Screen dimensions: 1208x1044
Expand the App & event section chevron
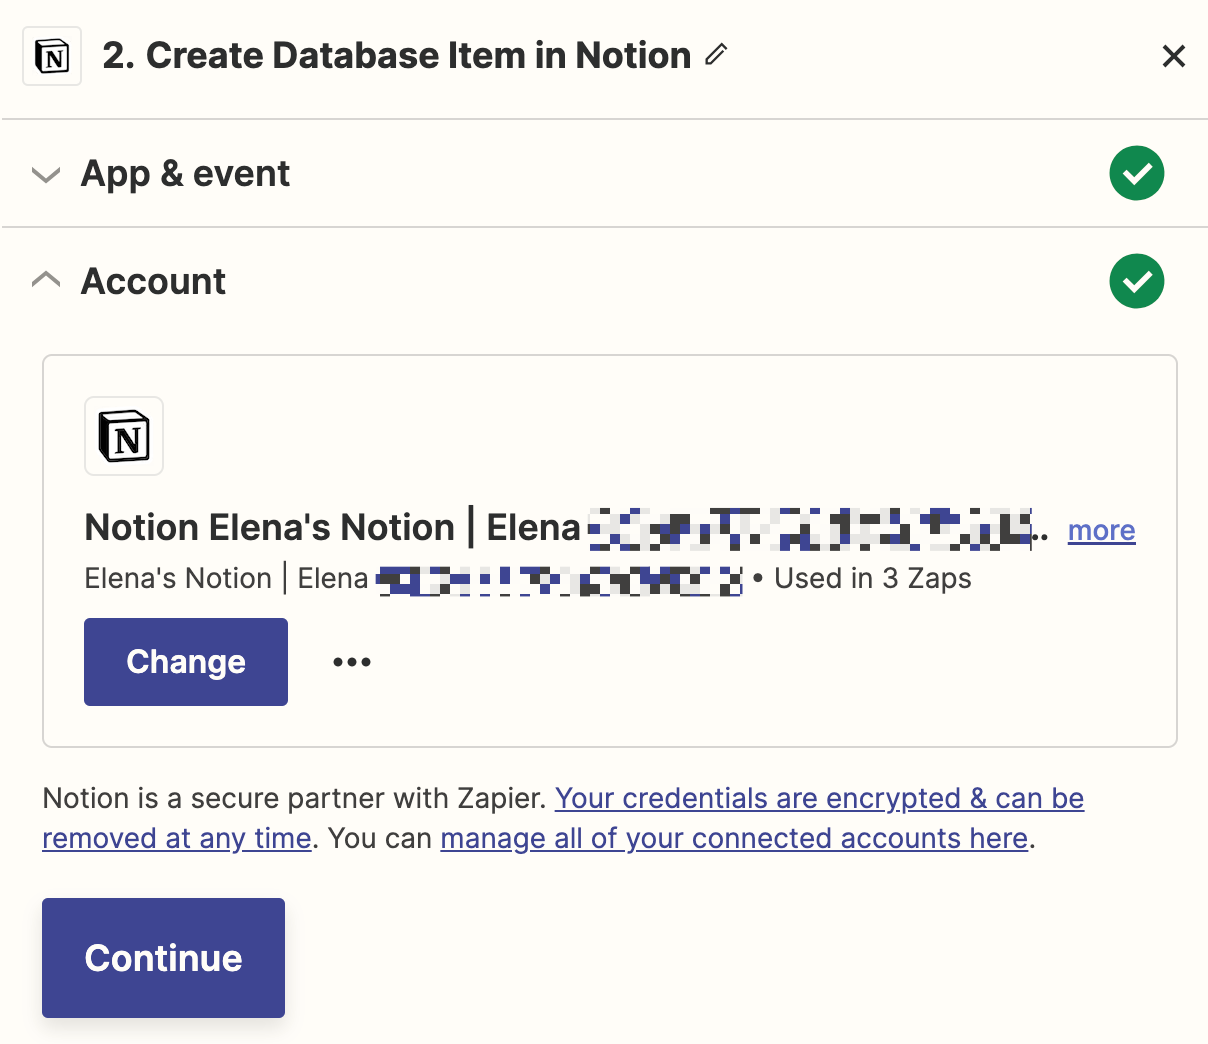[46, 175]
